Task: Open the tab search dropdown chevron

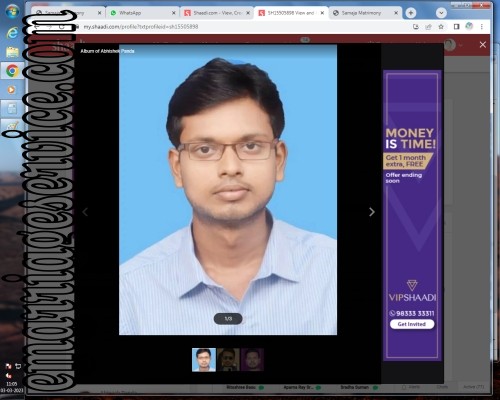Action: (441, 13)
